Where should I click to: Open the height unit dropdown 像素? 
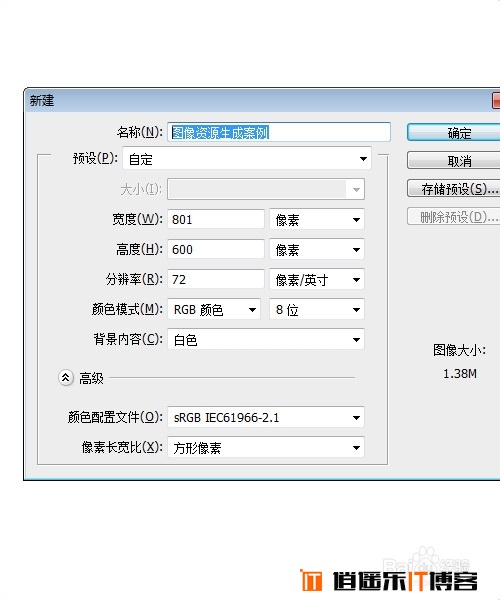click(x=317, y=249)
